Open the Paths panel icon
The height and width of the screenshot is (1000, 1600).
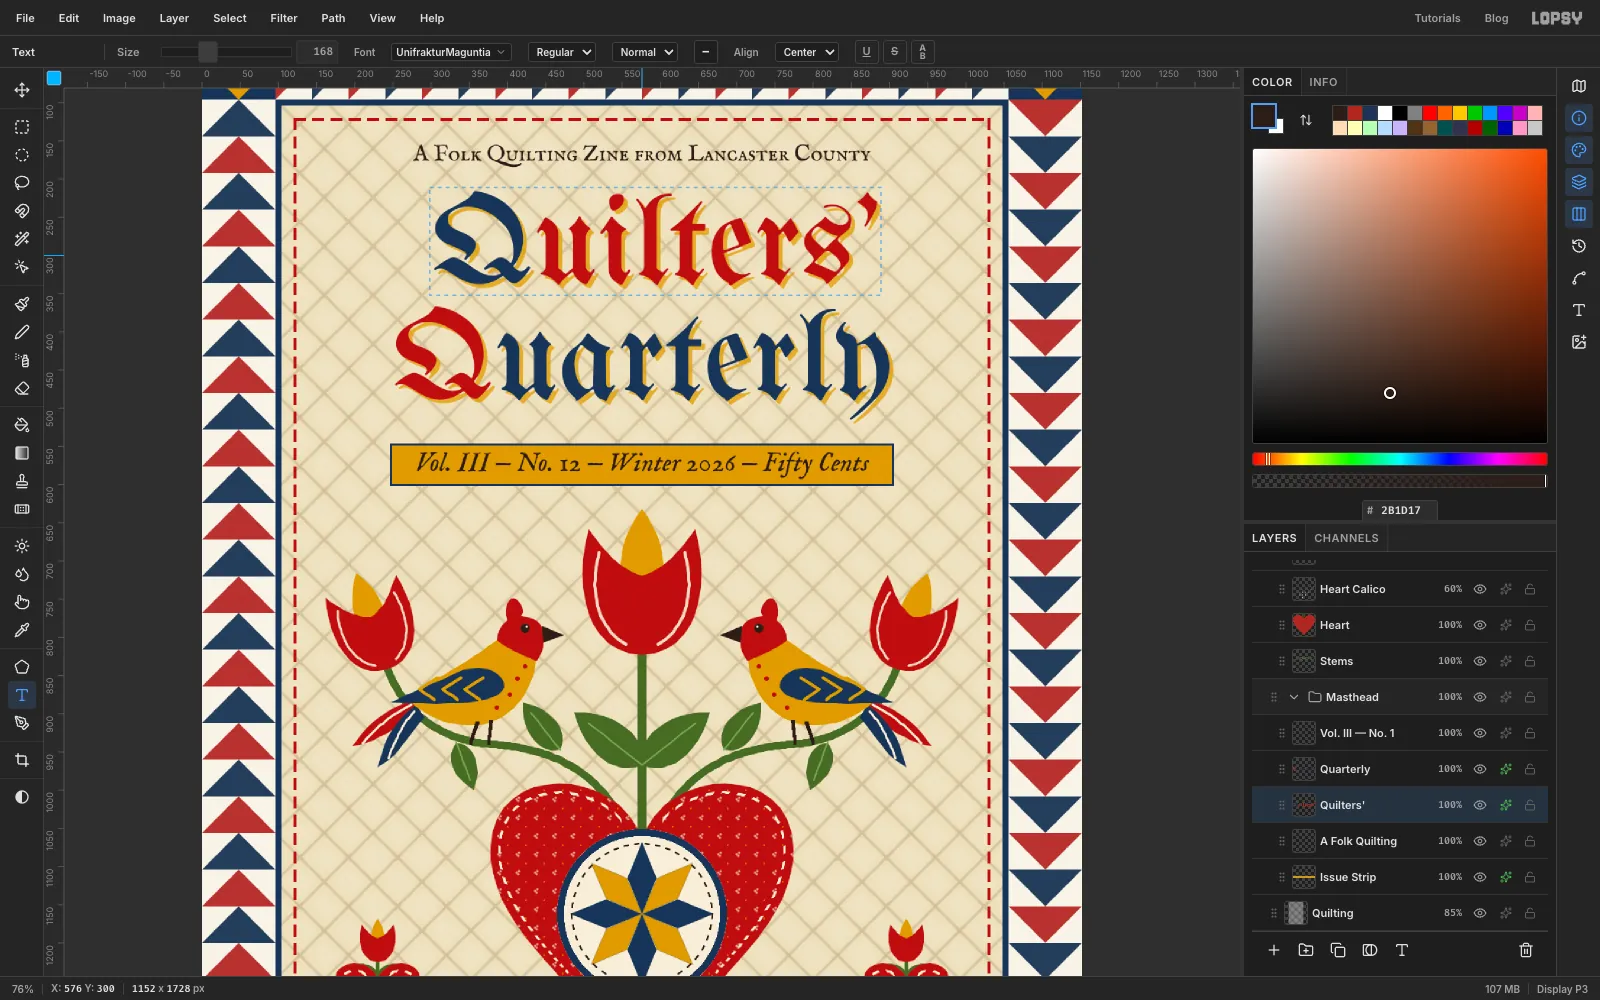click(1579, 278)
